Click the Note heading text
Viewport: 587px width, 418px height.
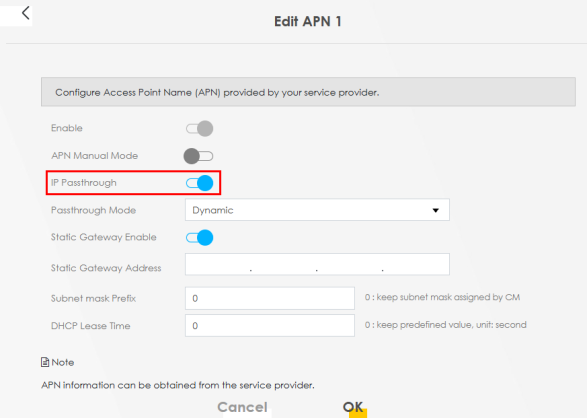point(63,362)
